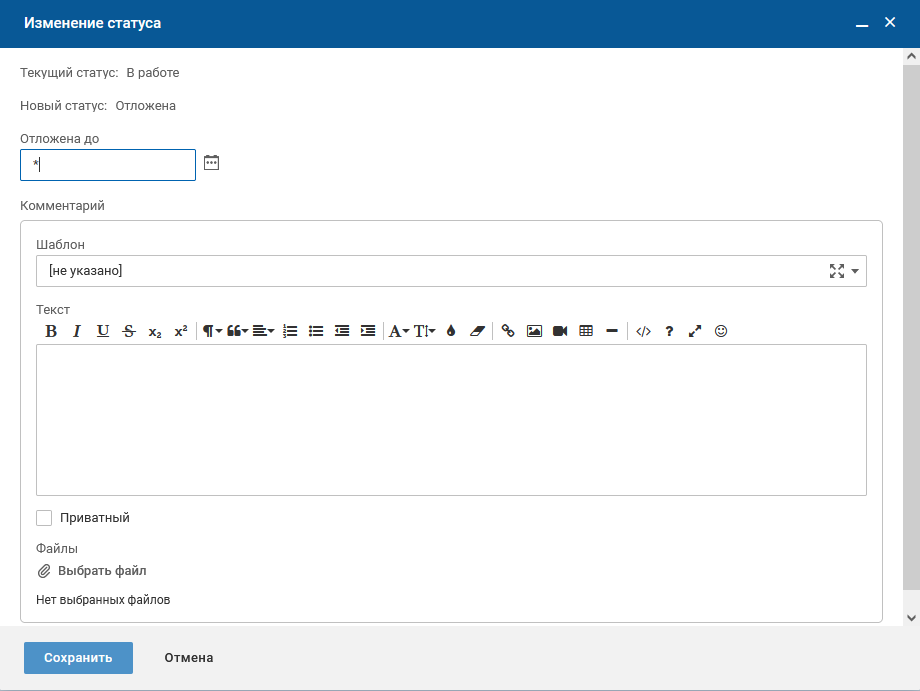The image size is (920, 691).
Task: Open the text color droplet picker
Action: coord(451,331)
